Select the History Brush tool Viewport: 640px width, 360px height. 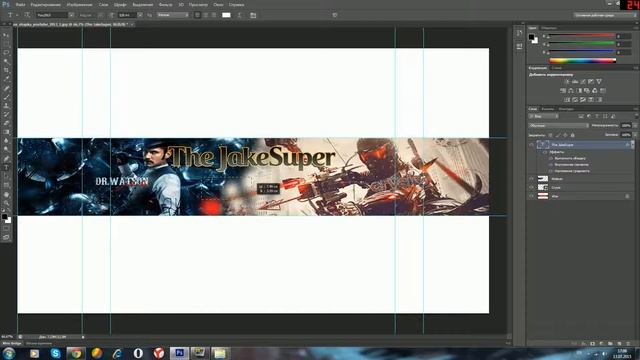point(6,115)
